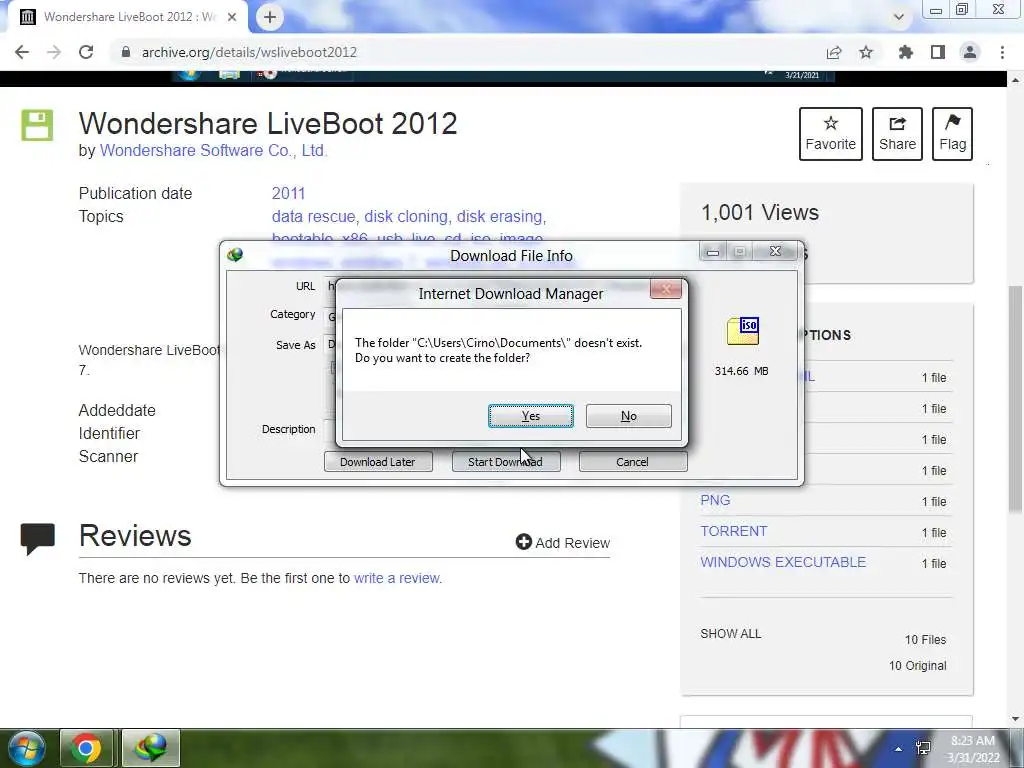The image size is (1024, 768).
Task: Close the Wondershare LiveBoot 2012 tab
Action: 232,17
